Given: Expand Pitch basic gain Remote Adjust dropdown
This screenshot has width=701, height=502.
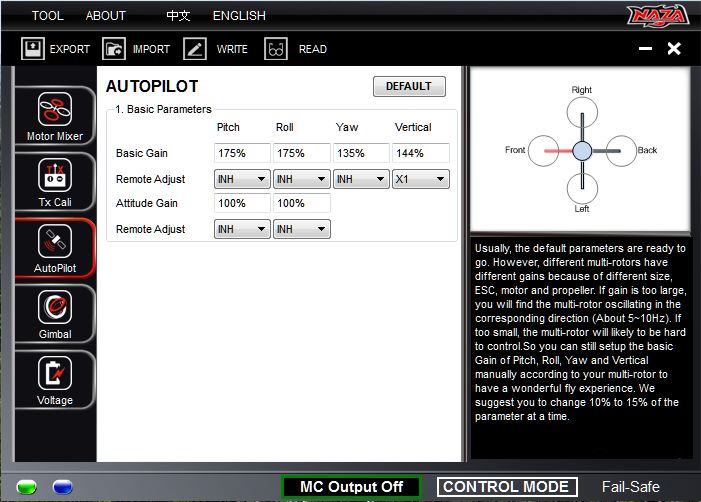Looking at the screenshot, I should pyautogui.click(x=242, y=179).
